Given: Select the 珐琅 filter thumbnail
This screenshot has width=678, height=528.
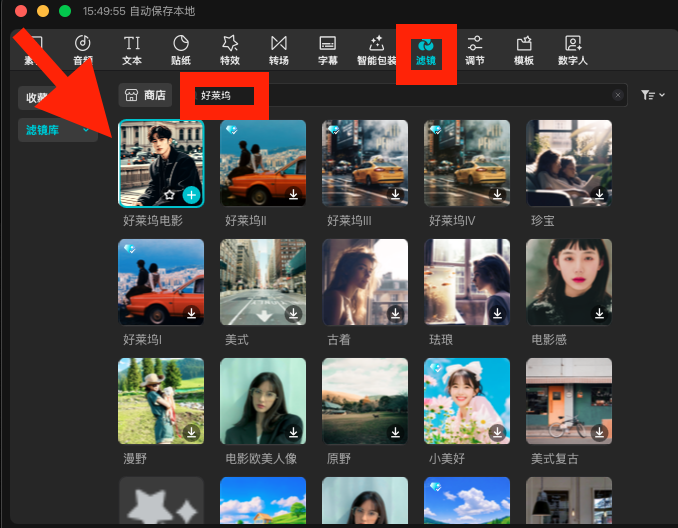Looking at the screenshot, I should tap(467, 282).
